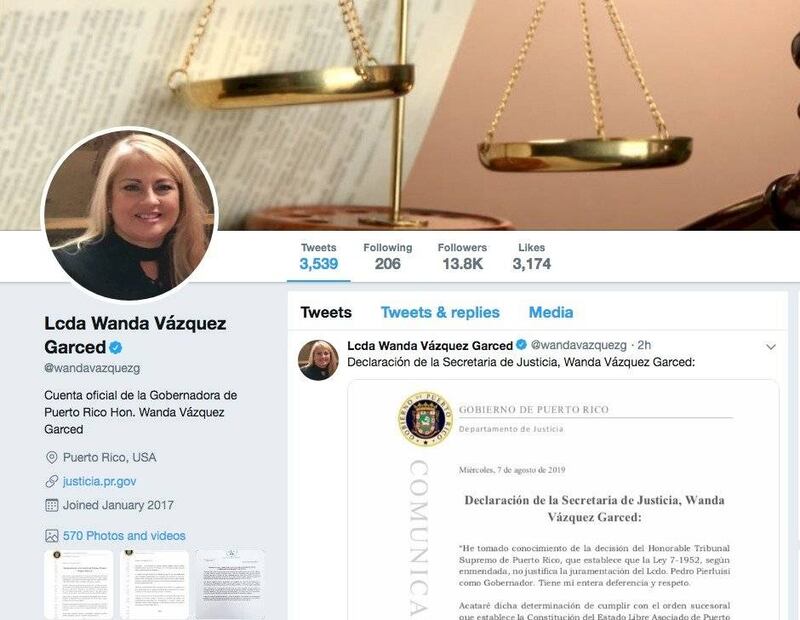Expand the tweet options chevron menu
Viewport: 800px width, 620px height.
coord(770,347)
